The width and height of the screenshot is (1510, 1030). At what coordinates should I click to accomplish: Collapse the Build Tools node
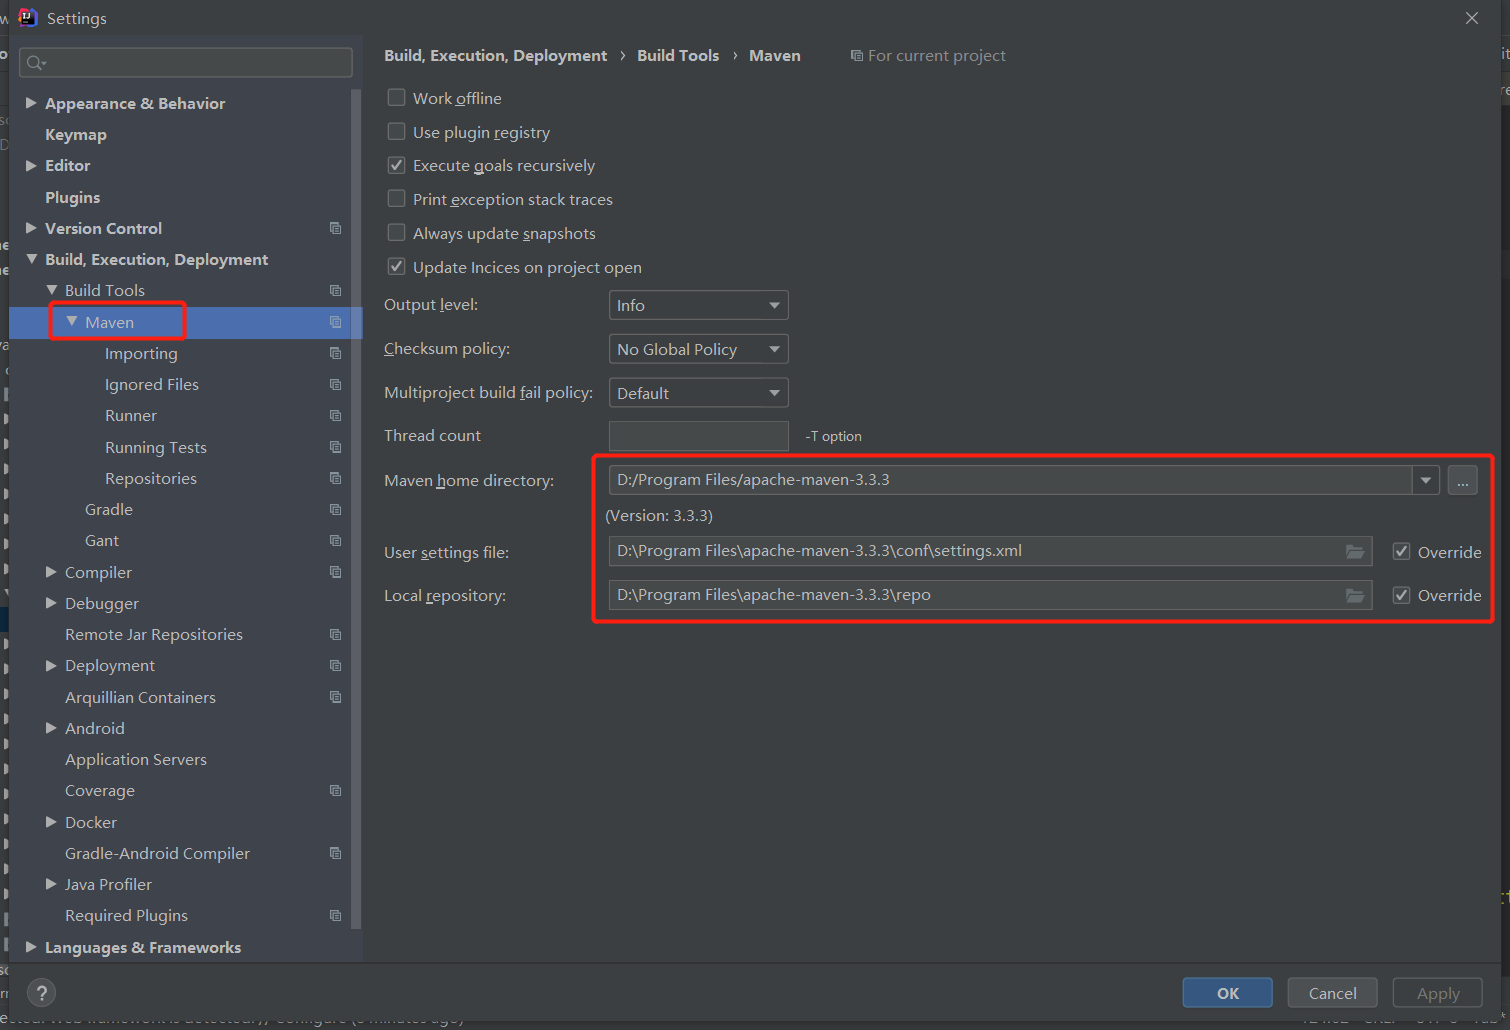pos(52,290)
